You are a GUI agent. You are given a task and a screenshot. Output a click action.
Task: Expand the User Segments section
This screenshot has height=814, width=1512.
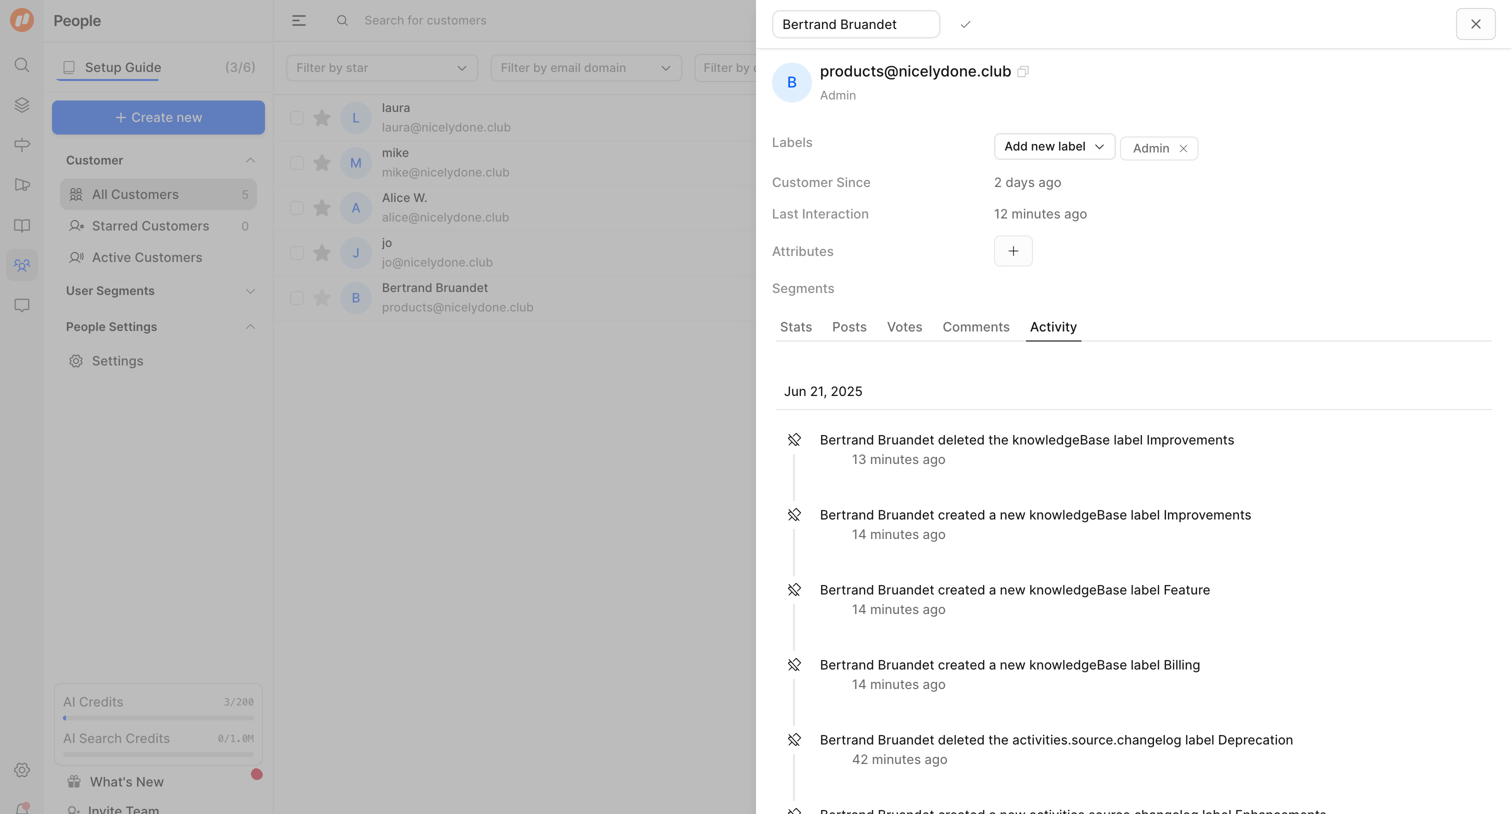(x=250, y=291)
